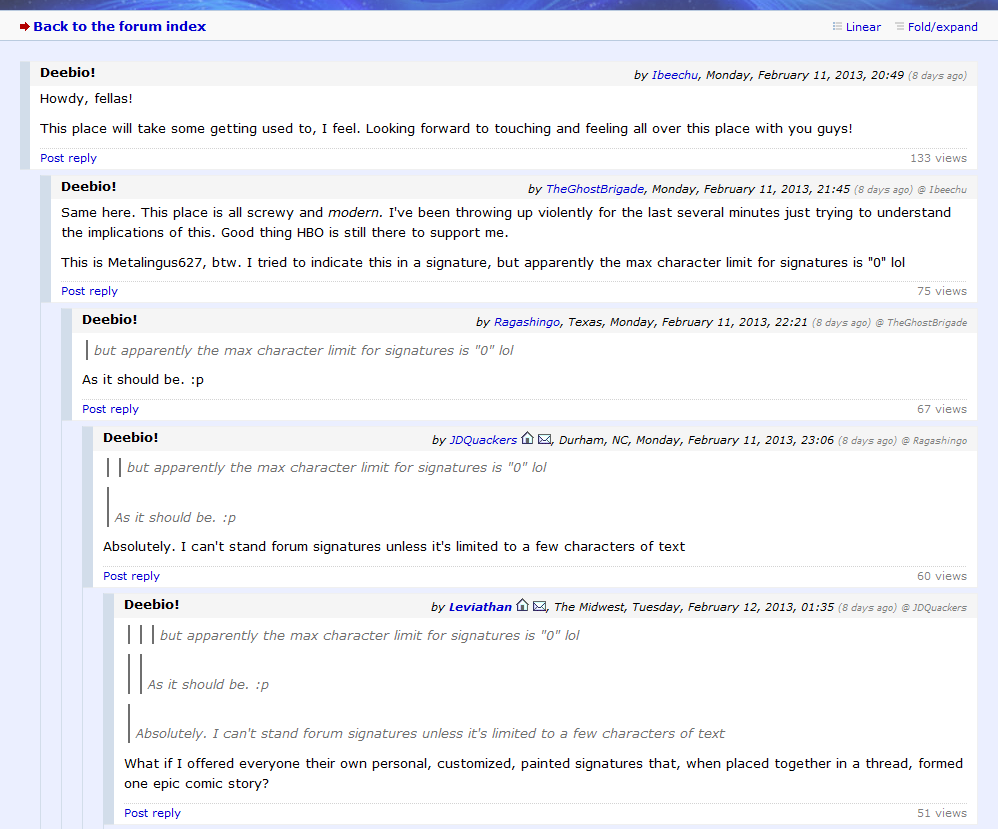Click 'This is Metalingus627, btw.' paragraph

[483, 262]
